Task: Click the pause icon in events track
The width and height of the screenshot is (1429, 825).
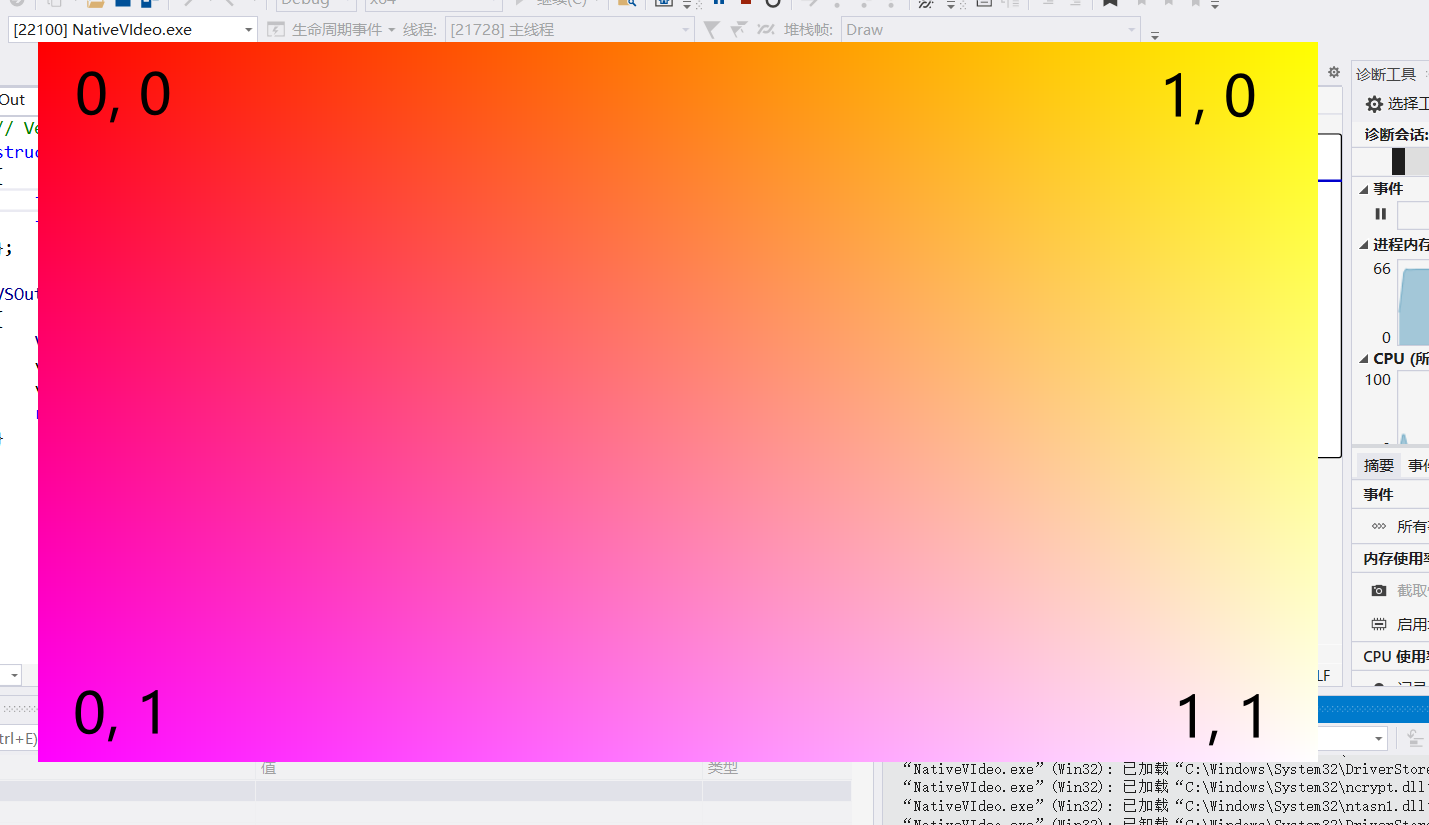Action: tap(1381, 214)
